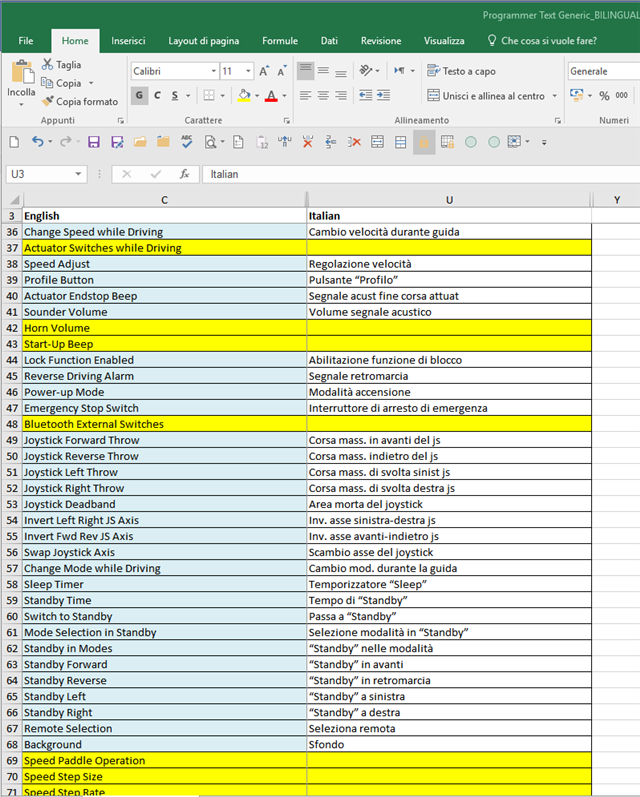The image size is (640, 797).
Task: Decrease font size with smaller A icon
Action: [281, 71]
